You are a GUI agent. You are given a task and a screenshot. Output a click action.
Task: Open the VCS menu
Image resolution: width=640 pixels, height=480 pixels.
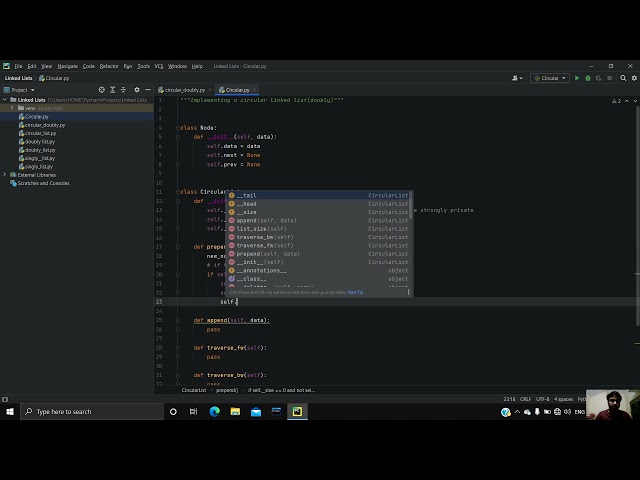(159, 66)
